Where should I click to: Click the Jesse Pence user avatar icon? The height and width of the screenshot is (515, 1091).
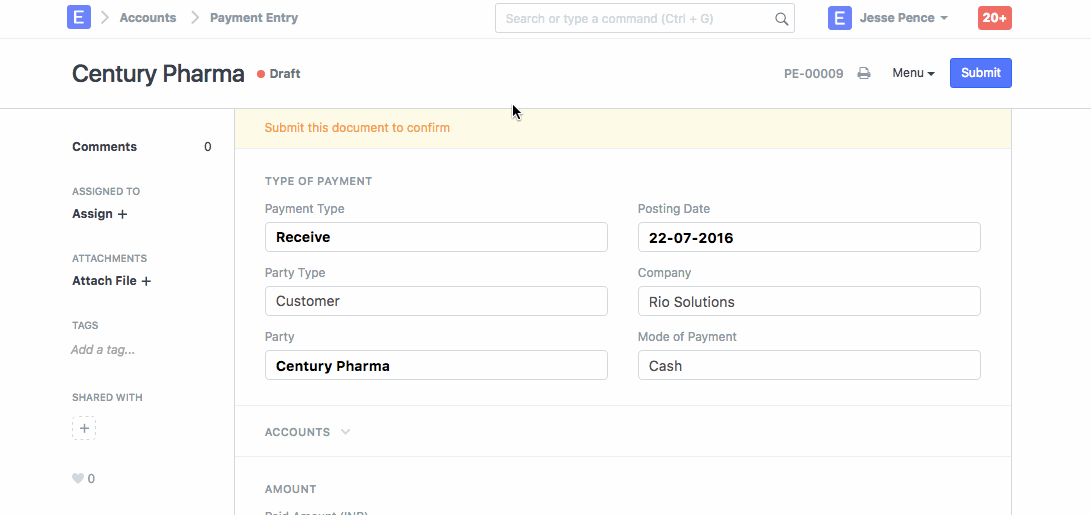tap(839, 18)
